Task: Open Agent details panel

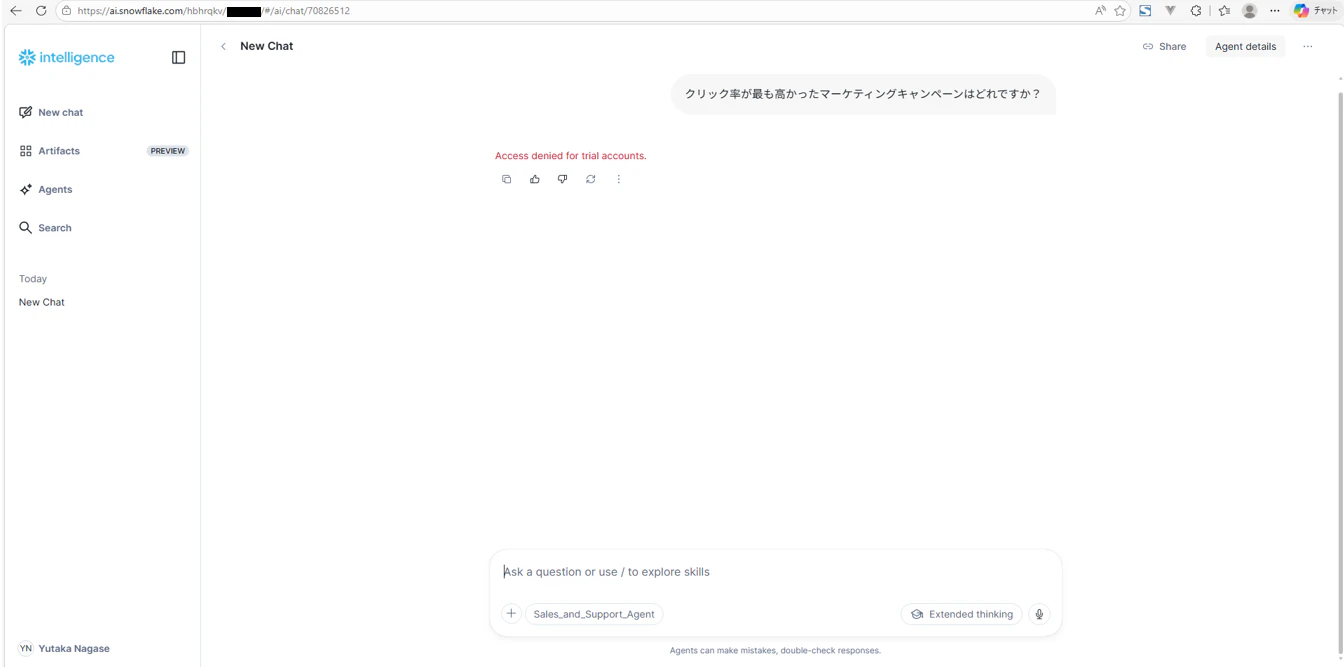Action: (1245, 46)
